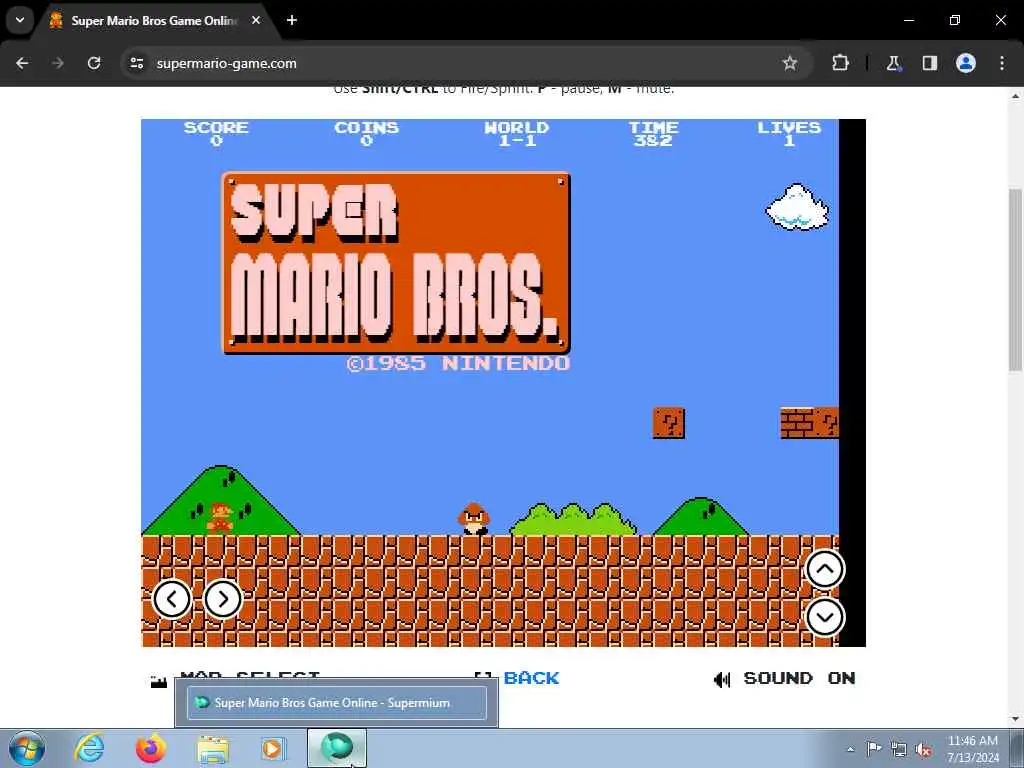Show hidden system tray icons arrow

pos(850,749)
